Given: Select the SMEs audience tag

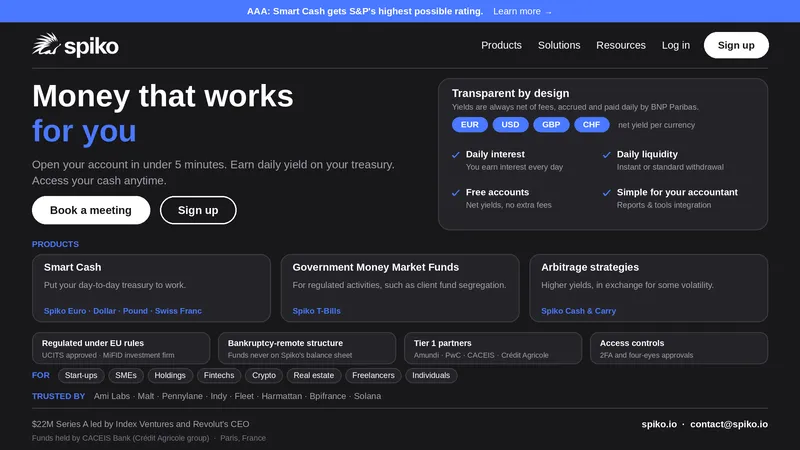Looking at the screenshot, I should pos(126,376).
